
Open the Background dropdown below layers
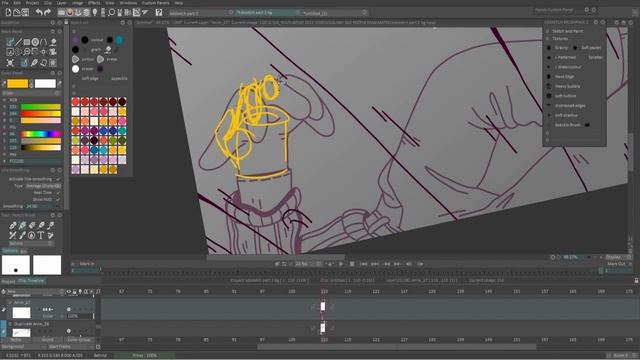pyautogui.click(x=22, y=347)
